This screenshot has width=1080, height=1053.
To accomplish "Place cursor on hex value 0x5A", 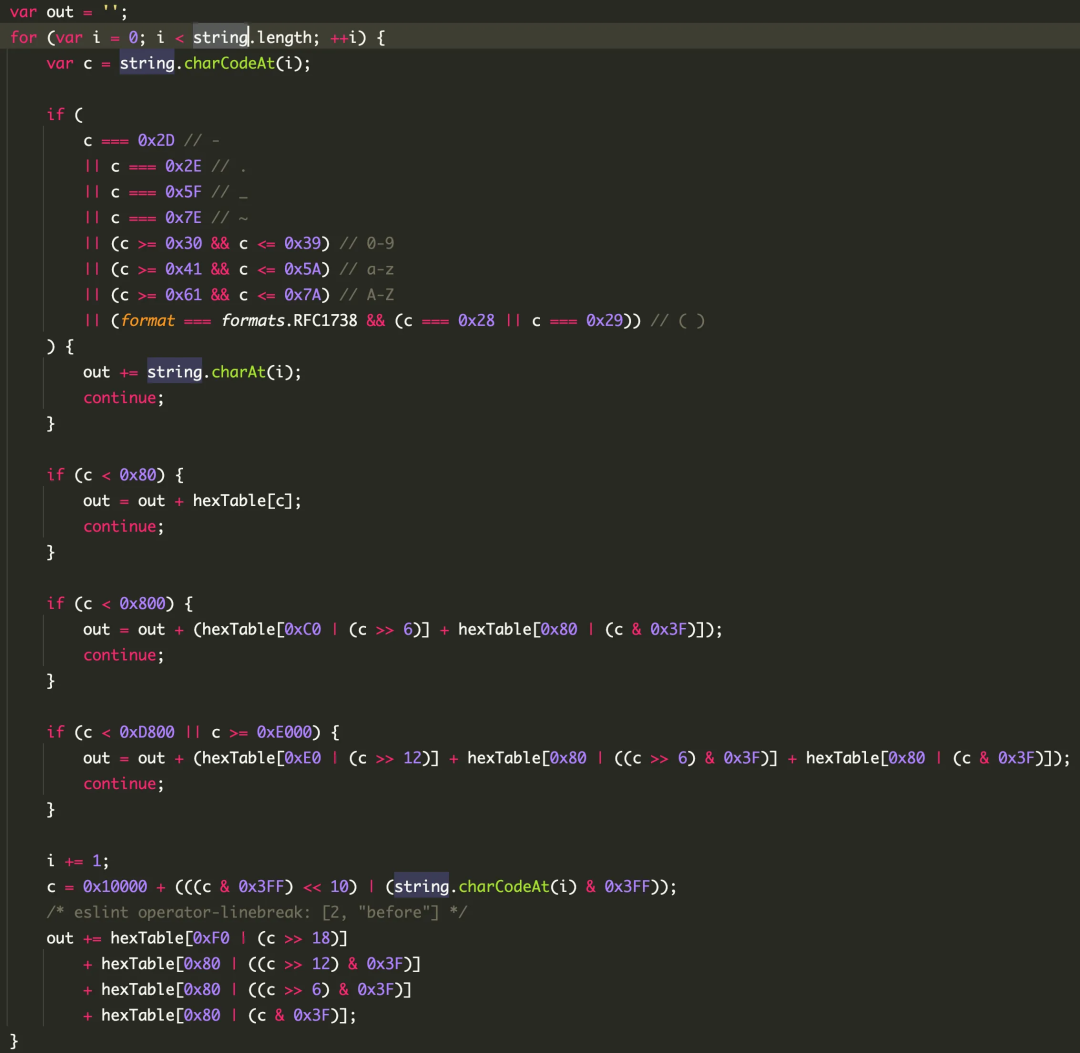I will point(302,269).
